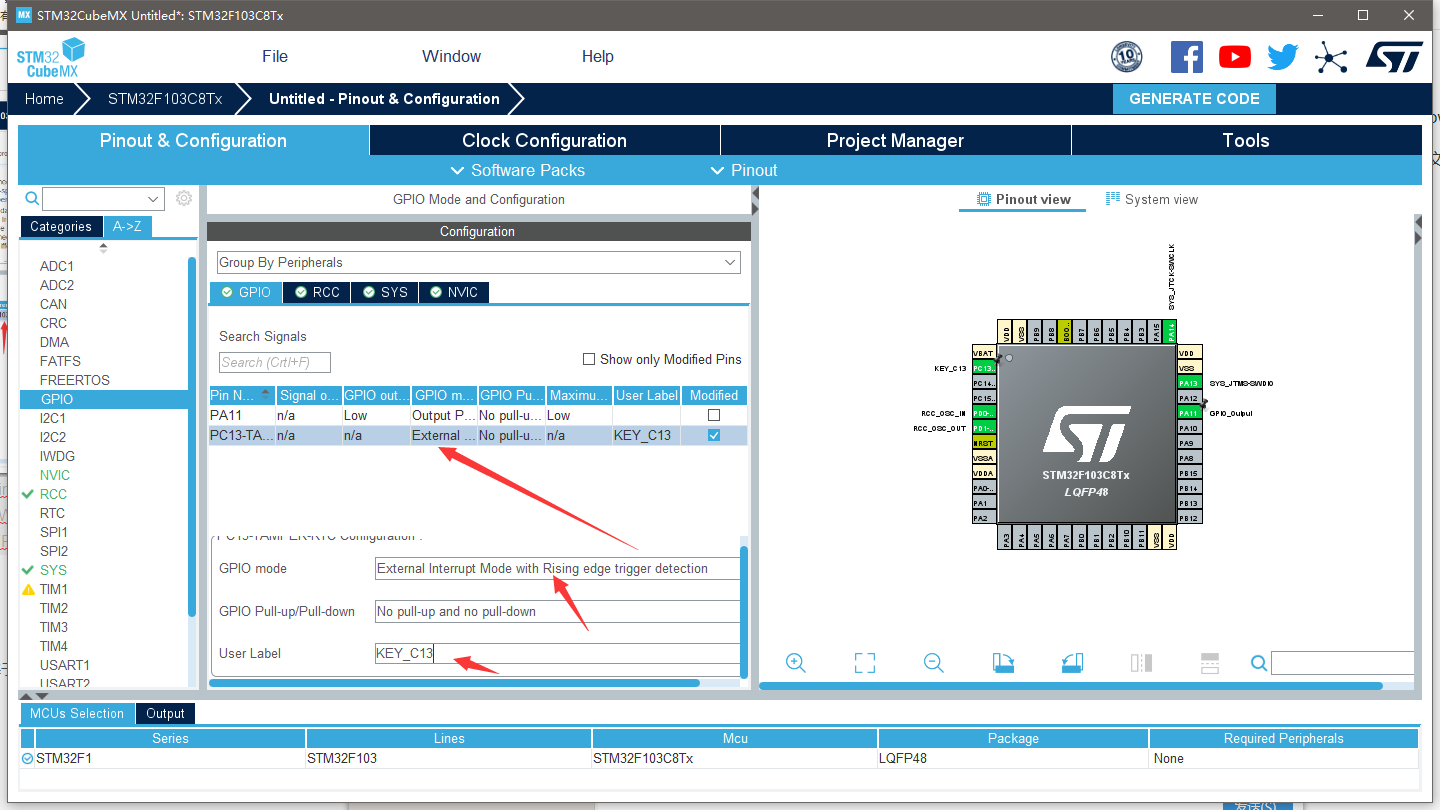The image size is (1440, 810).
Task: Zoom in on the pinout chip
Action: point(796,663)
